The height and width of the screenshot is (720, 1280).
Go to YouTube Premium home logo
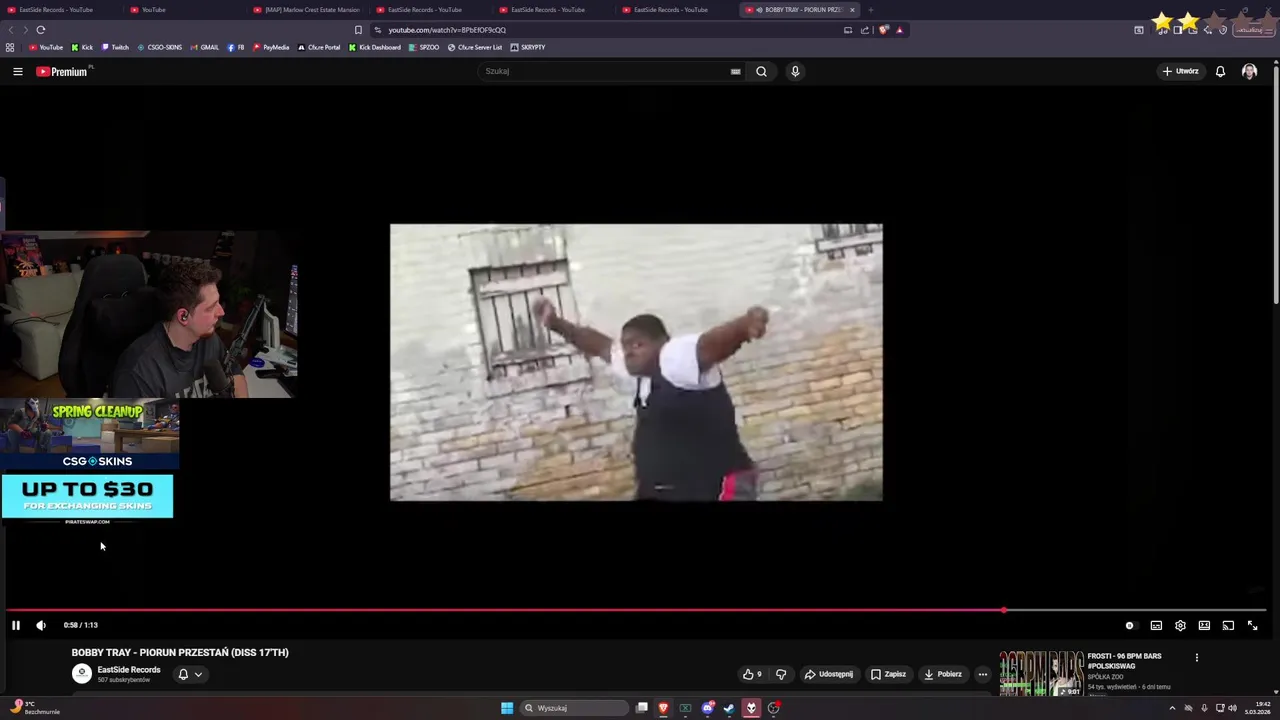click(x=63, y=71)
